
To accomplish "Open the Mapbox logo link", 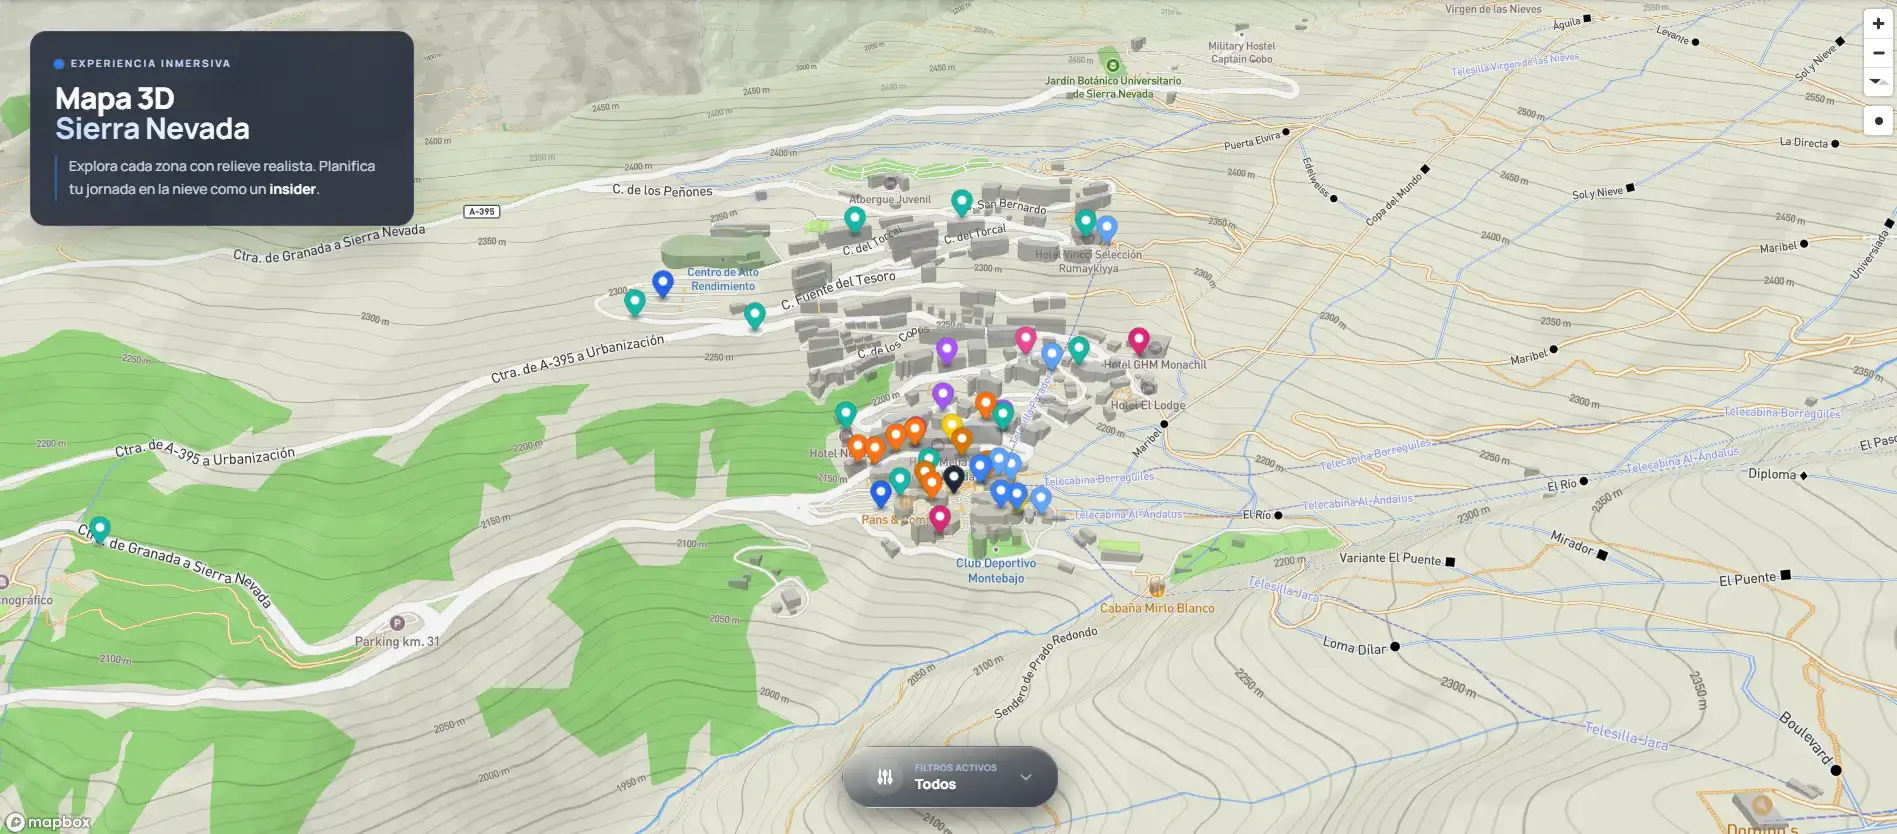I will tap(49, 822).
